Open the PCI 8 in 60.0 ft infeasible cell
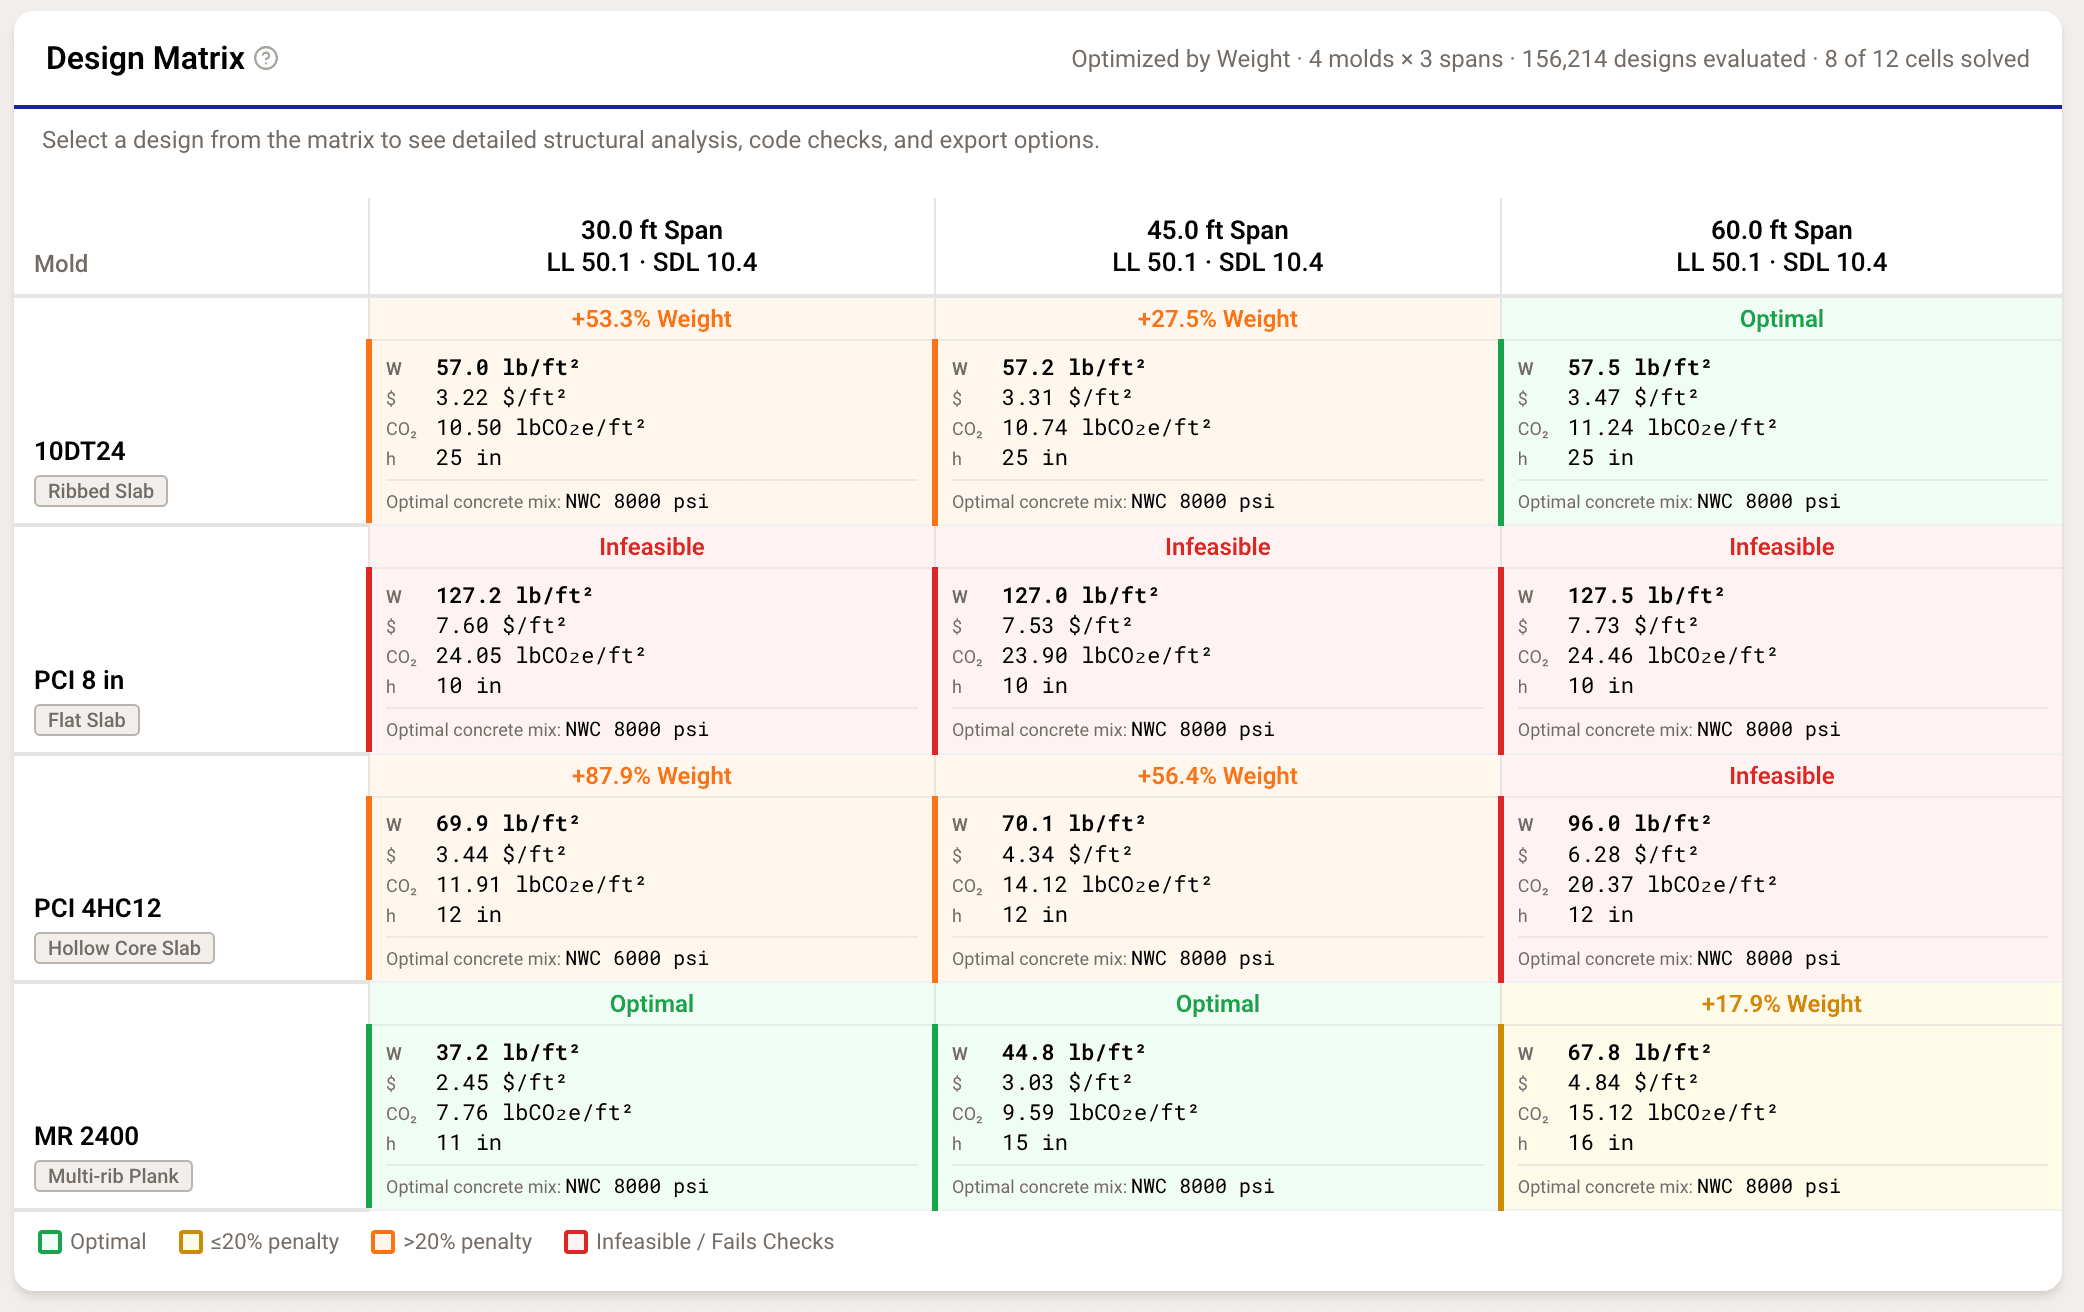 point(1781,640)
